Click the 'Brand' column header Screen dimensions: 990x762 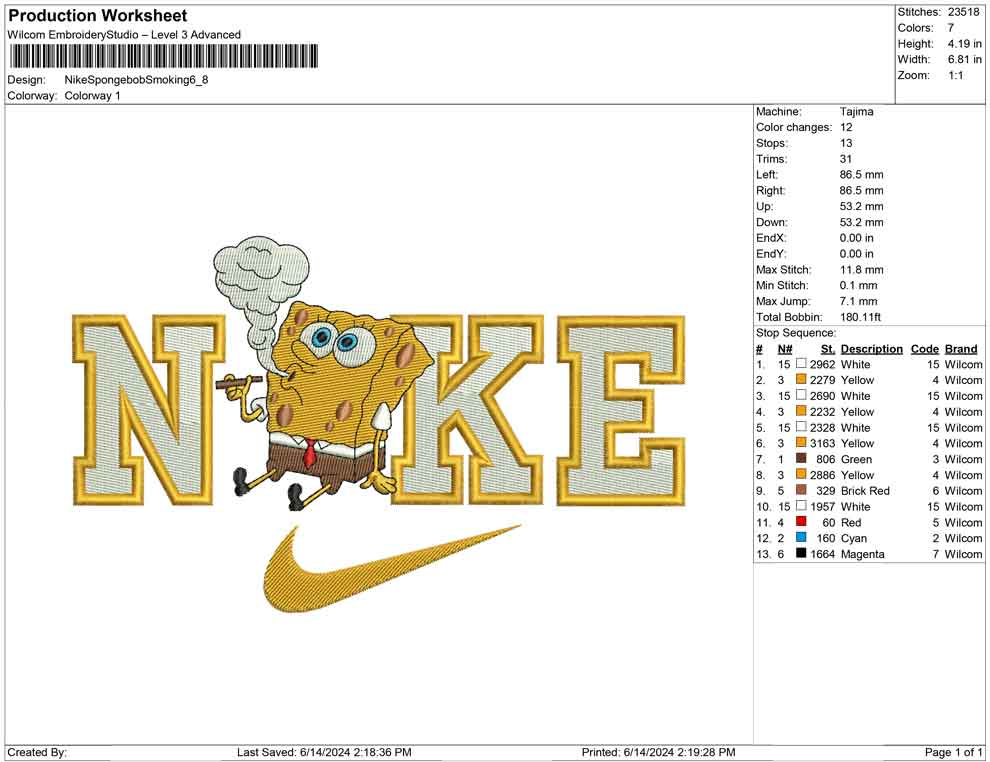coord(961,348)
